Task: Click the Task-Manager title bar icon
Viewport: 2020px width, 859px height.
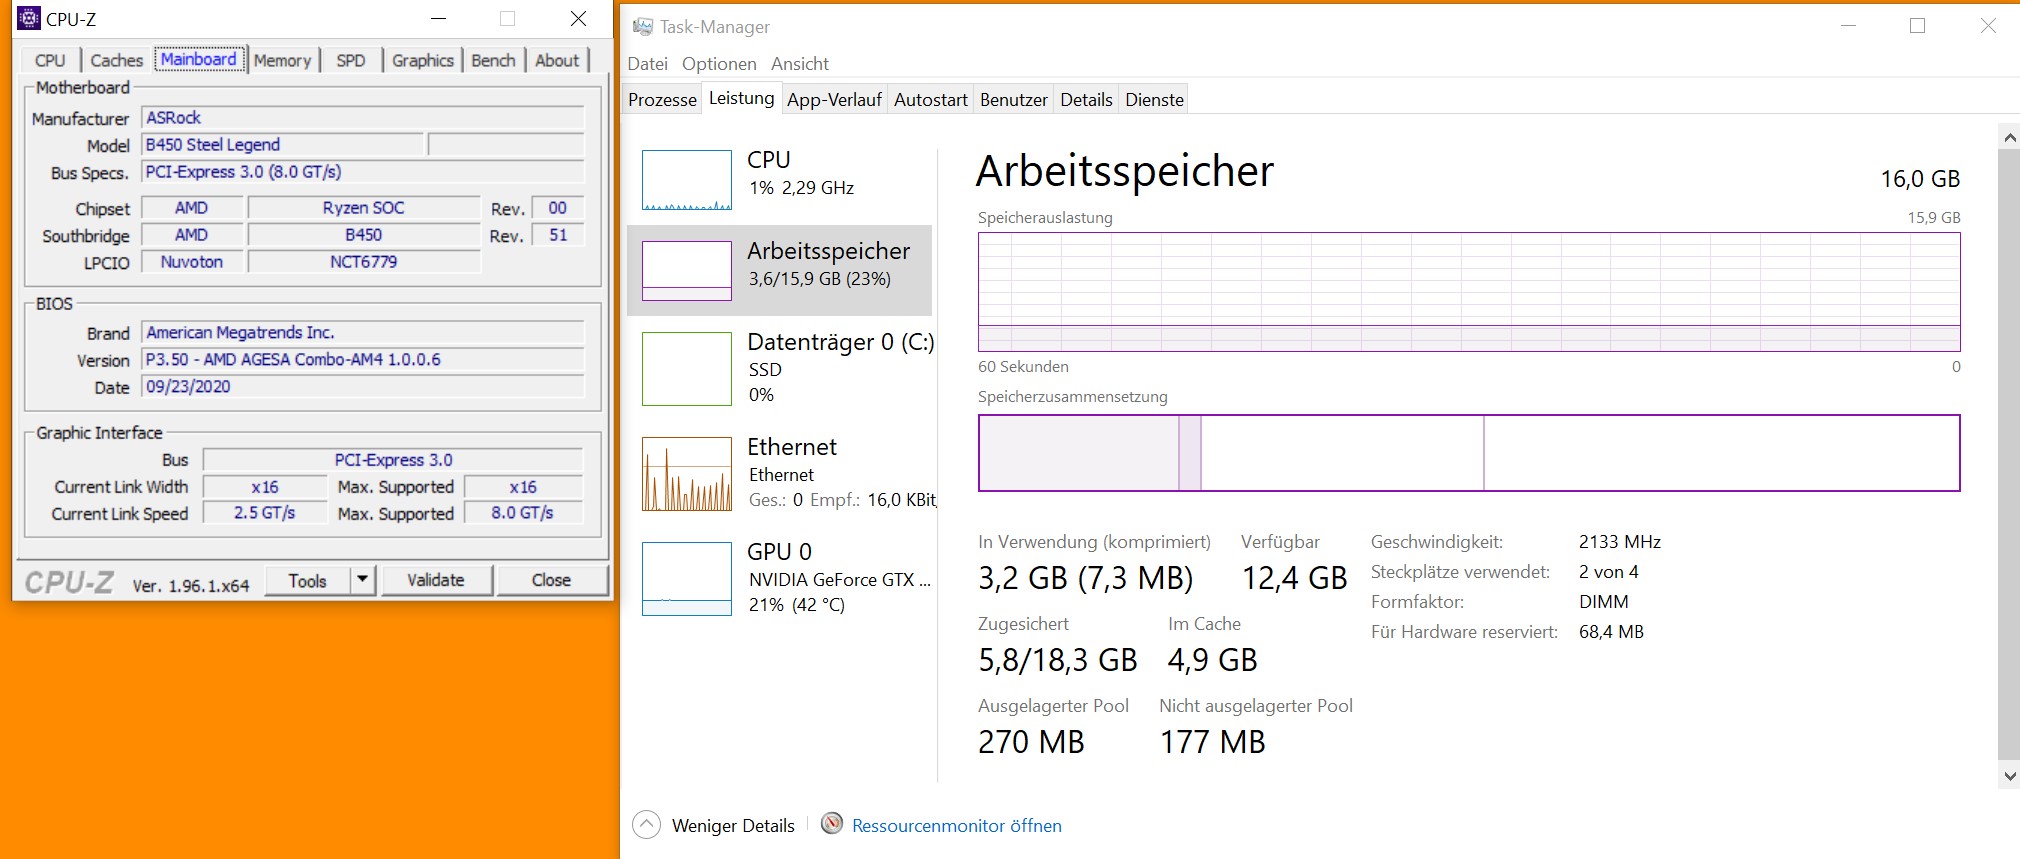Action: point(643,26)
